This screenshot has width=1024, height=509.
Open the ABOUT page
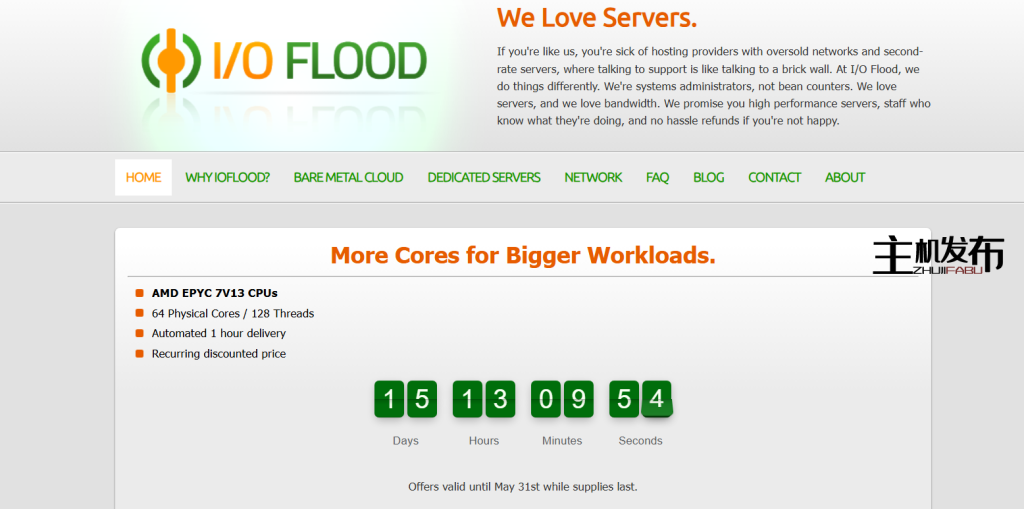coord(845,177)
